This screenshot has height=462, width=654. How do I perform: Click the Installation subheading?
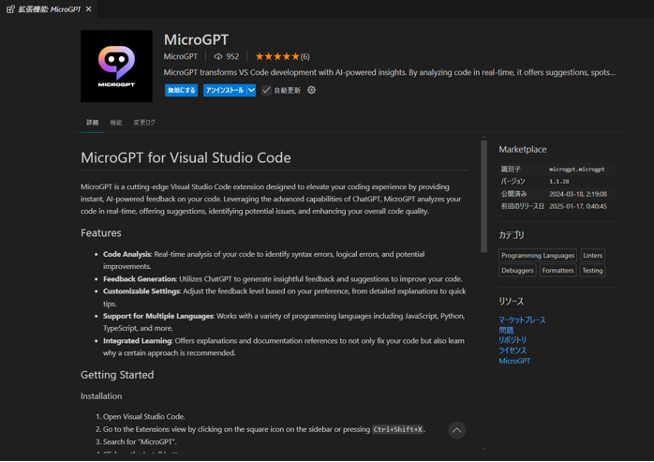pos(101,396)
